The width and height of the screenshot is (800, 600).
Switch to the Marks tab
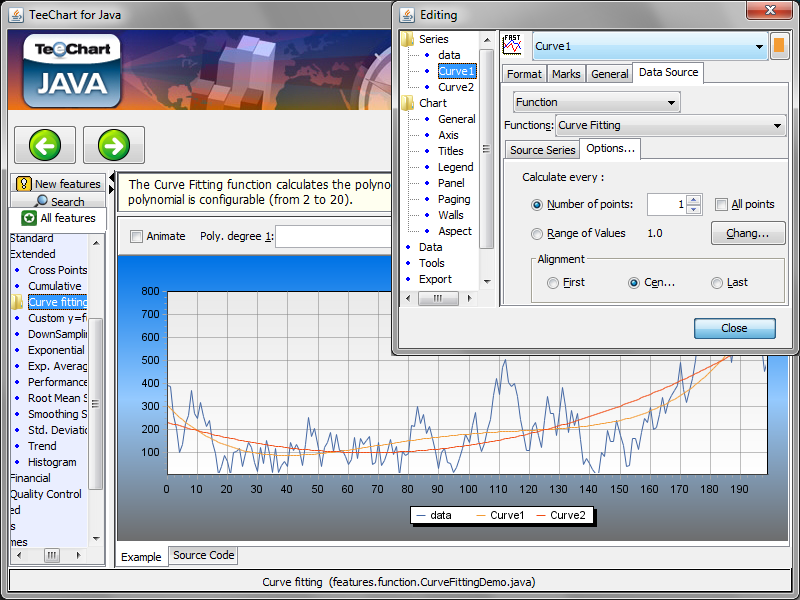[x=566, y=74]
